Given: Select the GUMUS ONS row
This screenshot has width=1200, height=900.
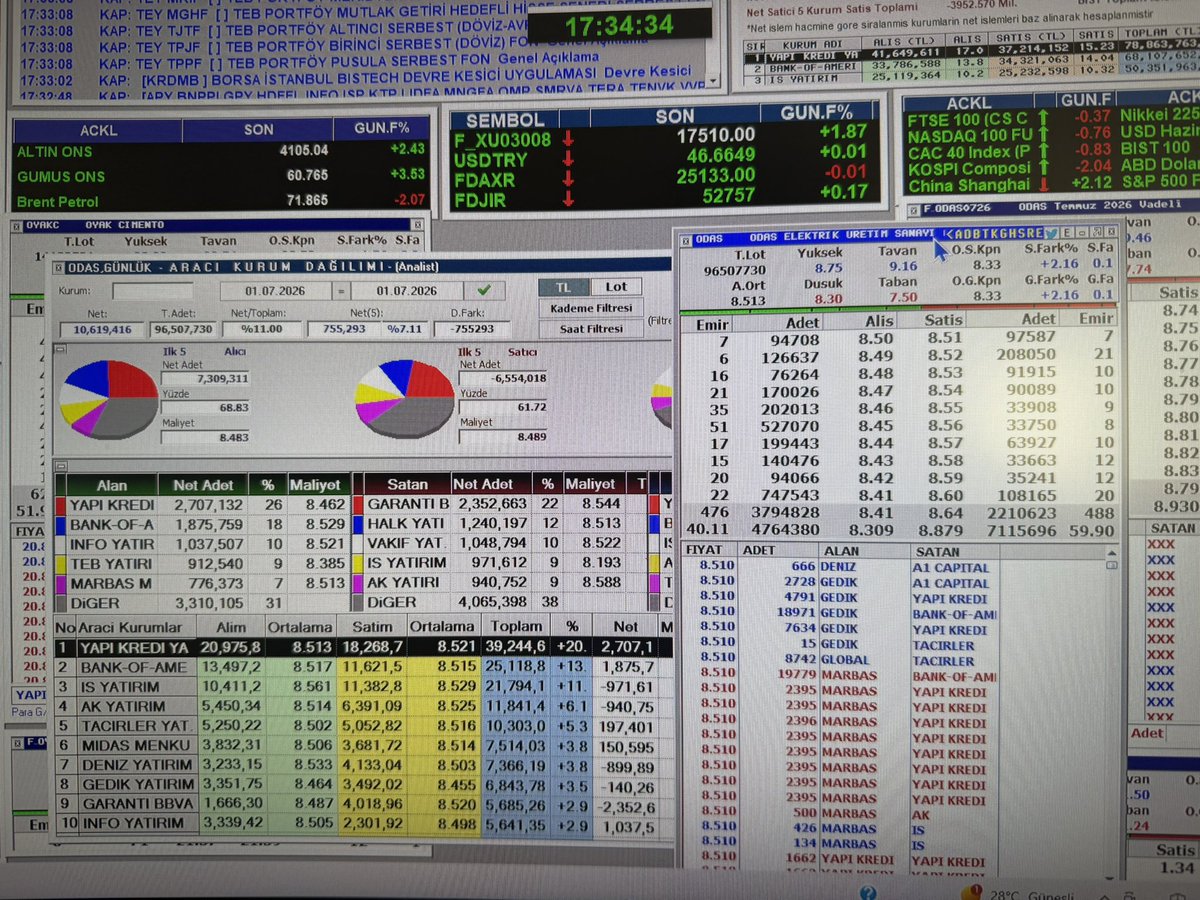Looking at the screenshot, I should [x=220, y=176].
